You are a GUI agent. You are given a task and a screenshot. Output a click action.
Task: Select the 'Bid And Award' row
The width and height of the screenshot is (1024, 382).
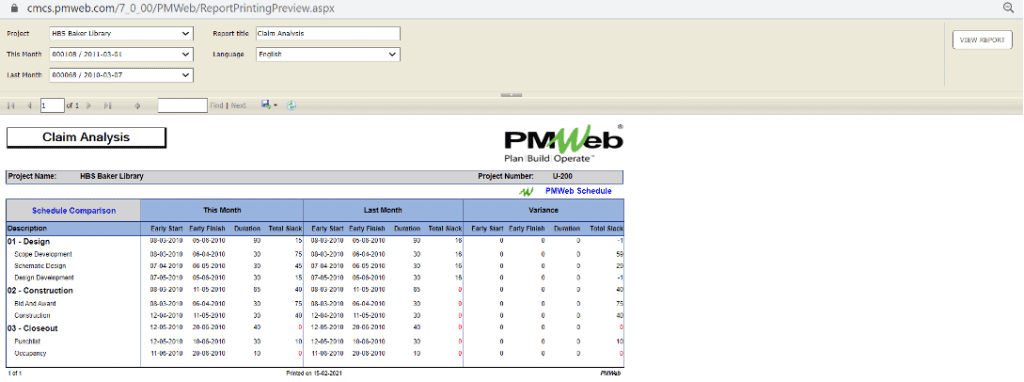315,304
